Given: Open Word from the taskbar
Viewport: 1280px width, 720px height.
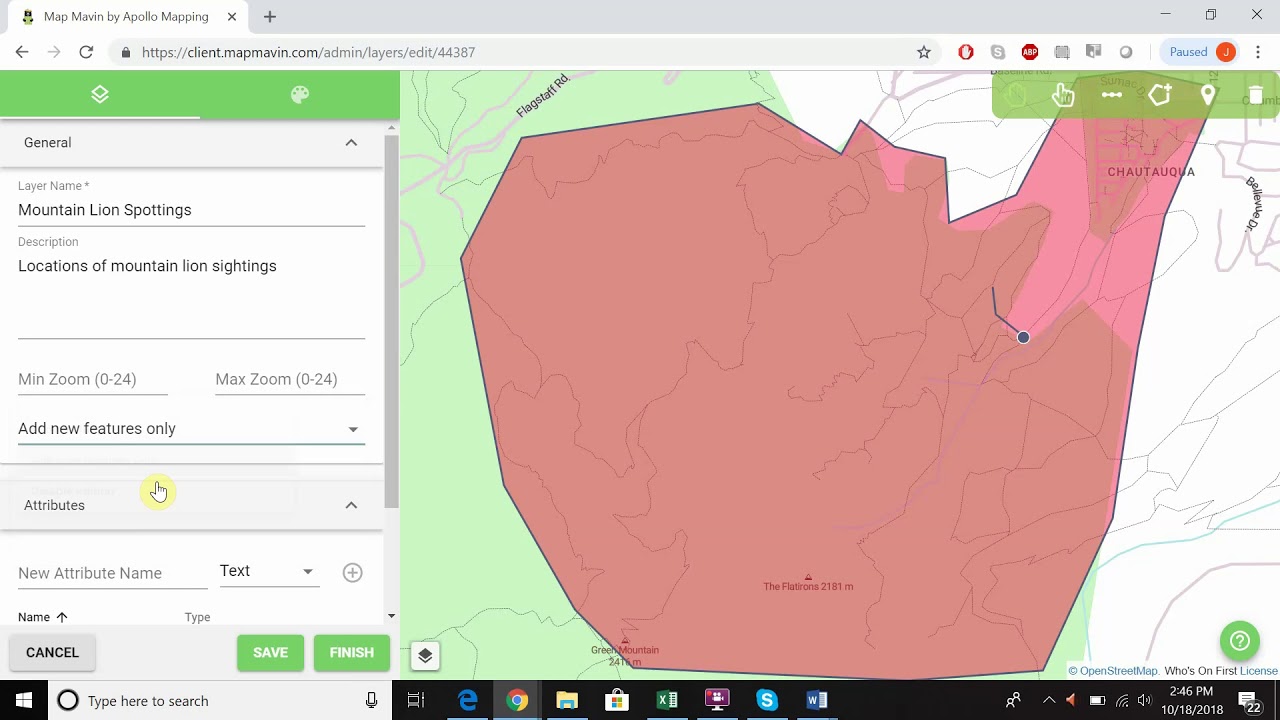Looking at the screenshot, I should (817, 700).
